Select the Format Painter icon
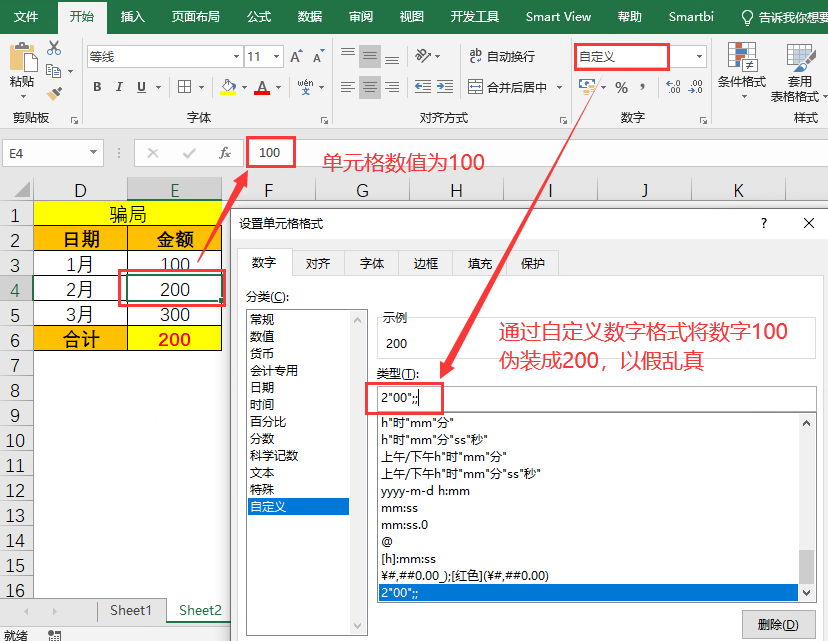Viewport: 828px width, 641px height. 53,94
